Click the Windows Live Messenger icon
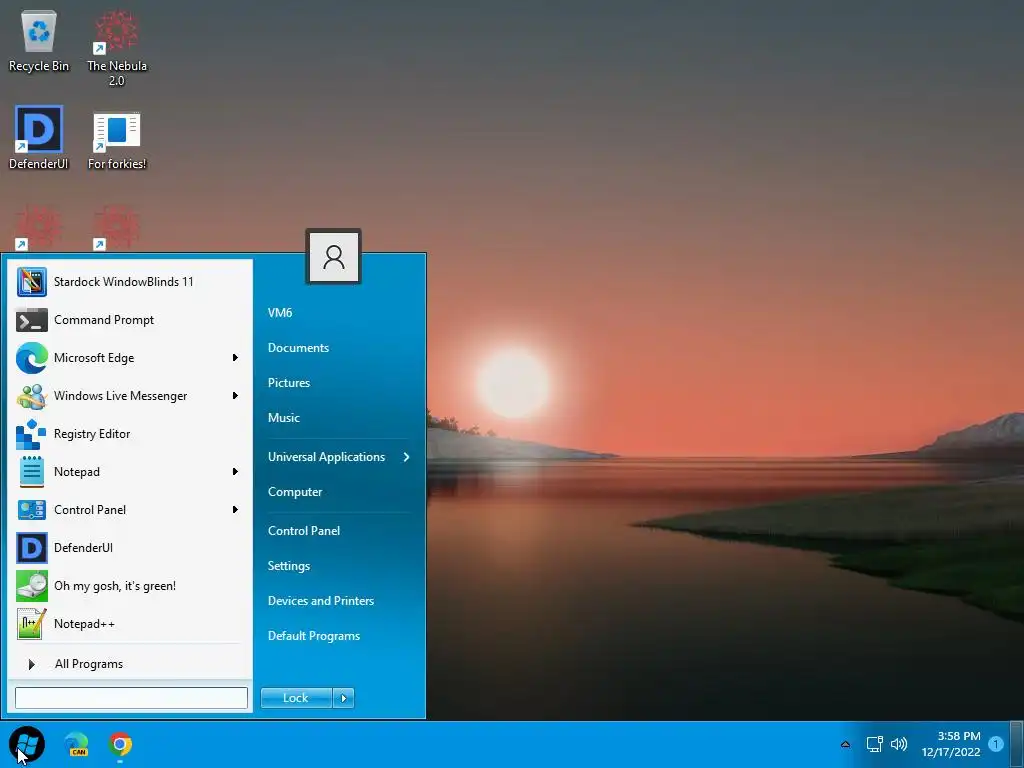The image size is (1024, 768). coord(31,396)
